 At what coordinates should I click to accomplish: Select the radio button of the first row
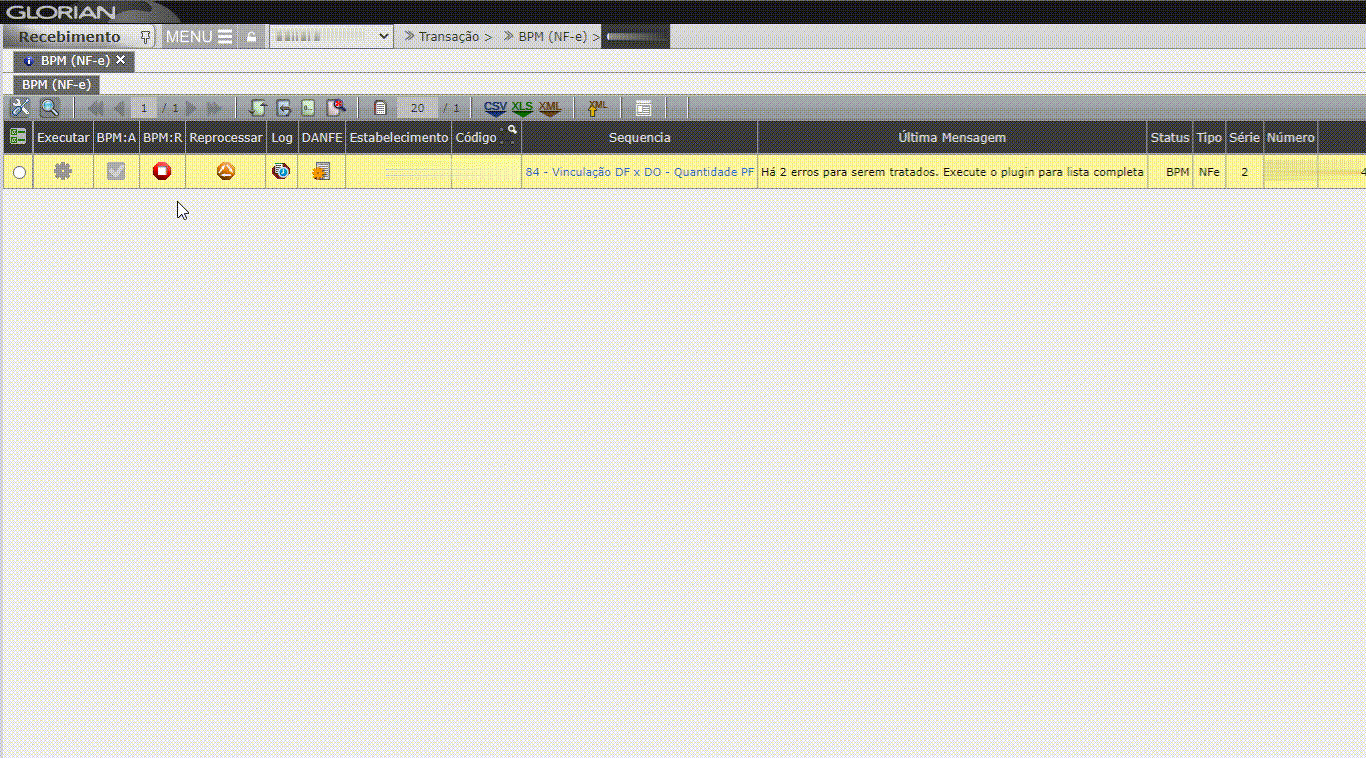(19, 173)
